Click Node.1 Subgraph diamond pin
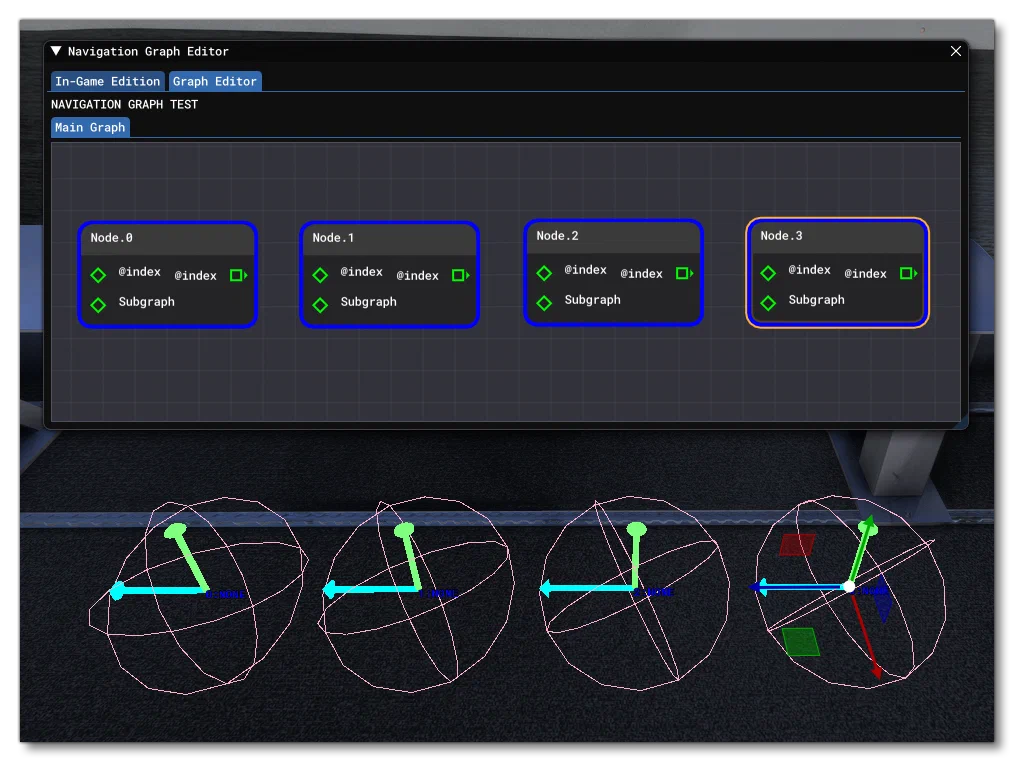1014x762 pixels. [x=320, y=305]
